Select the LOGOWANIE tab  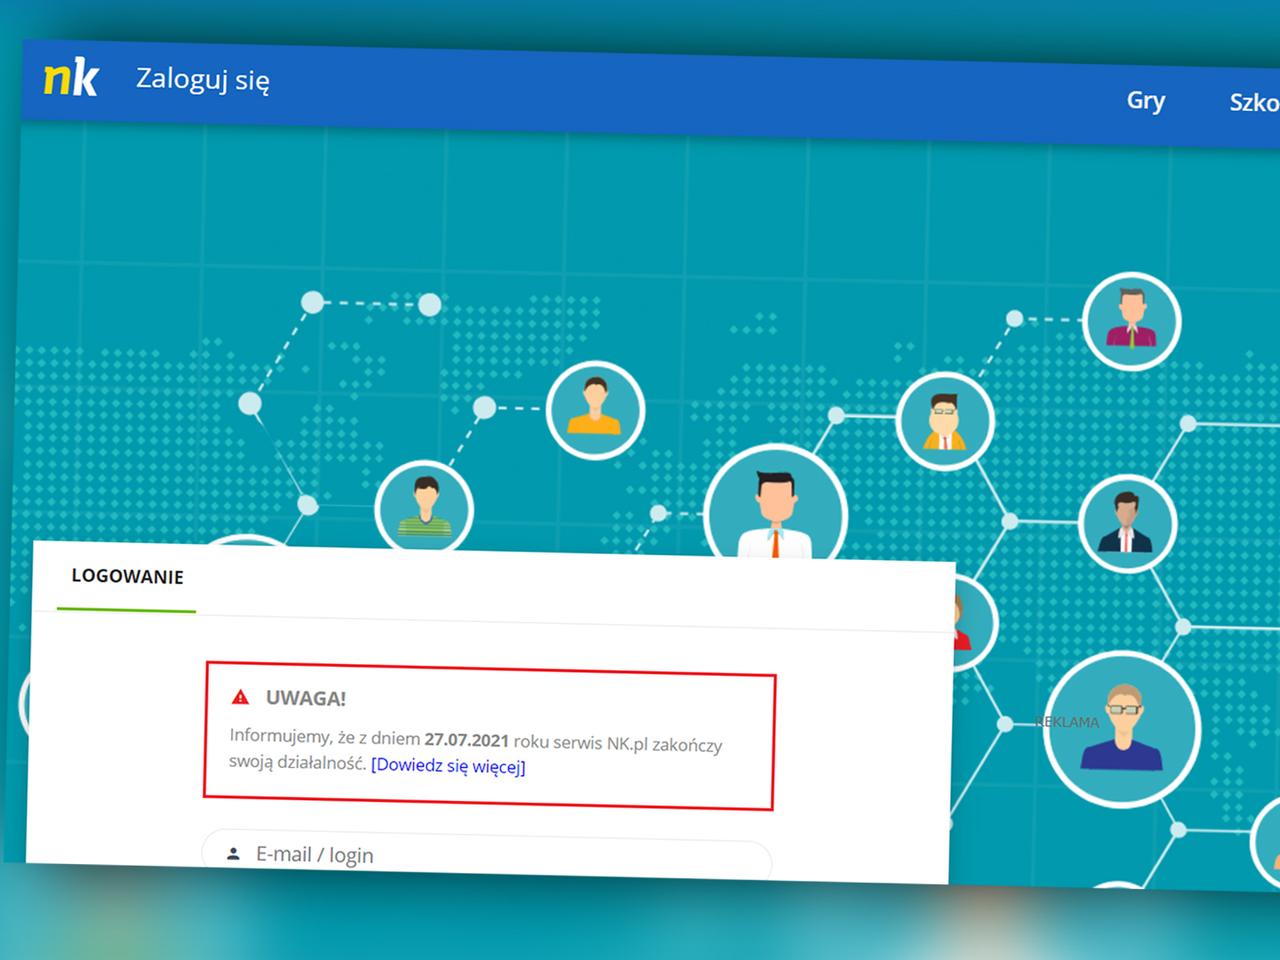tap(127, 576)
